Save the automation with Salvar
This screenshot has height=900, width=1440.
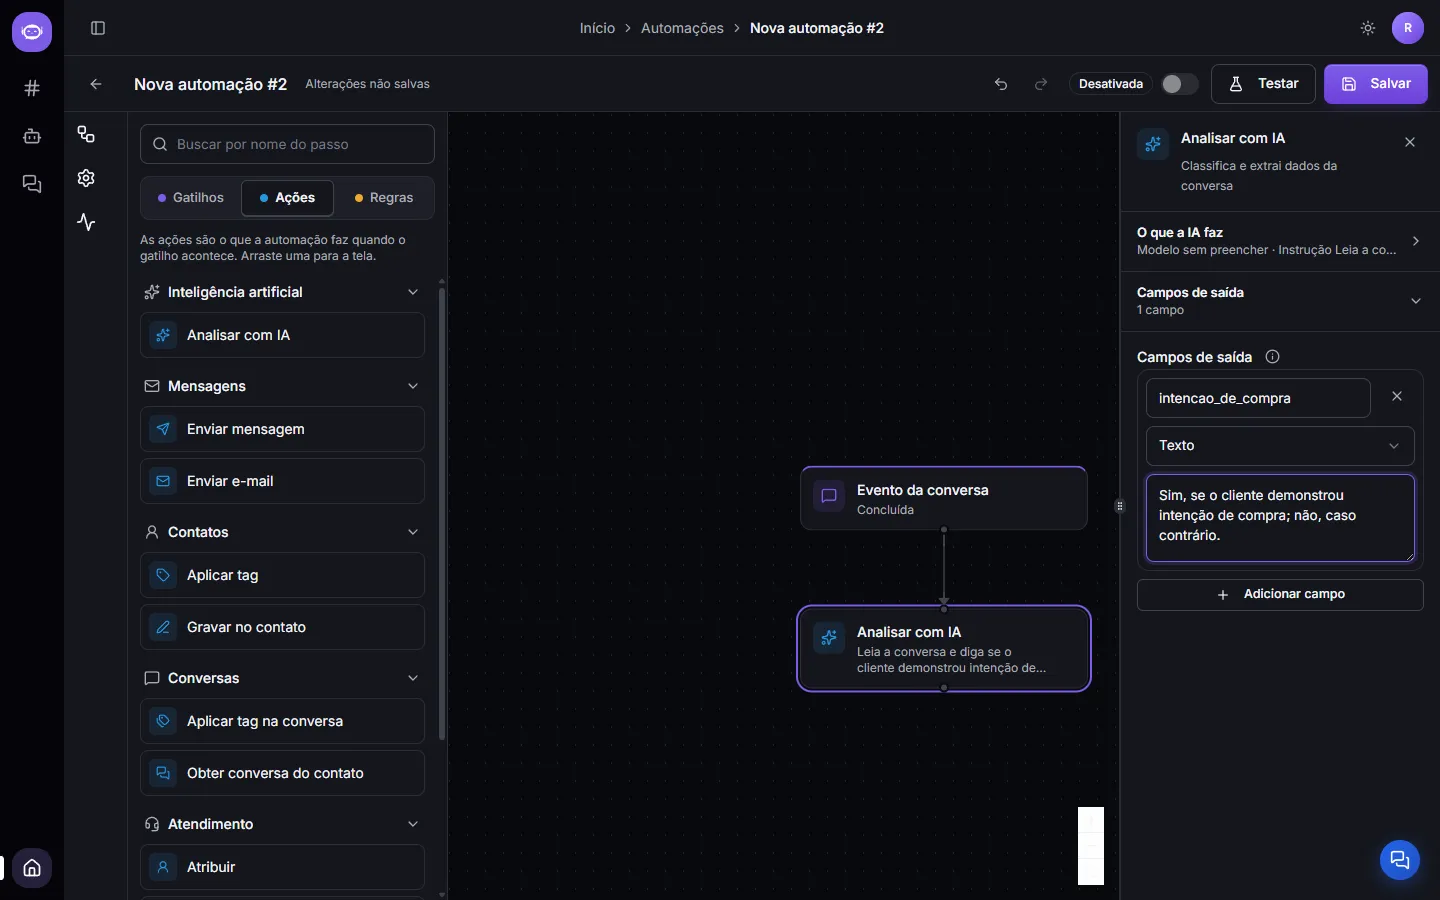pos(1376,84)
